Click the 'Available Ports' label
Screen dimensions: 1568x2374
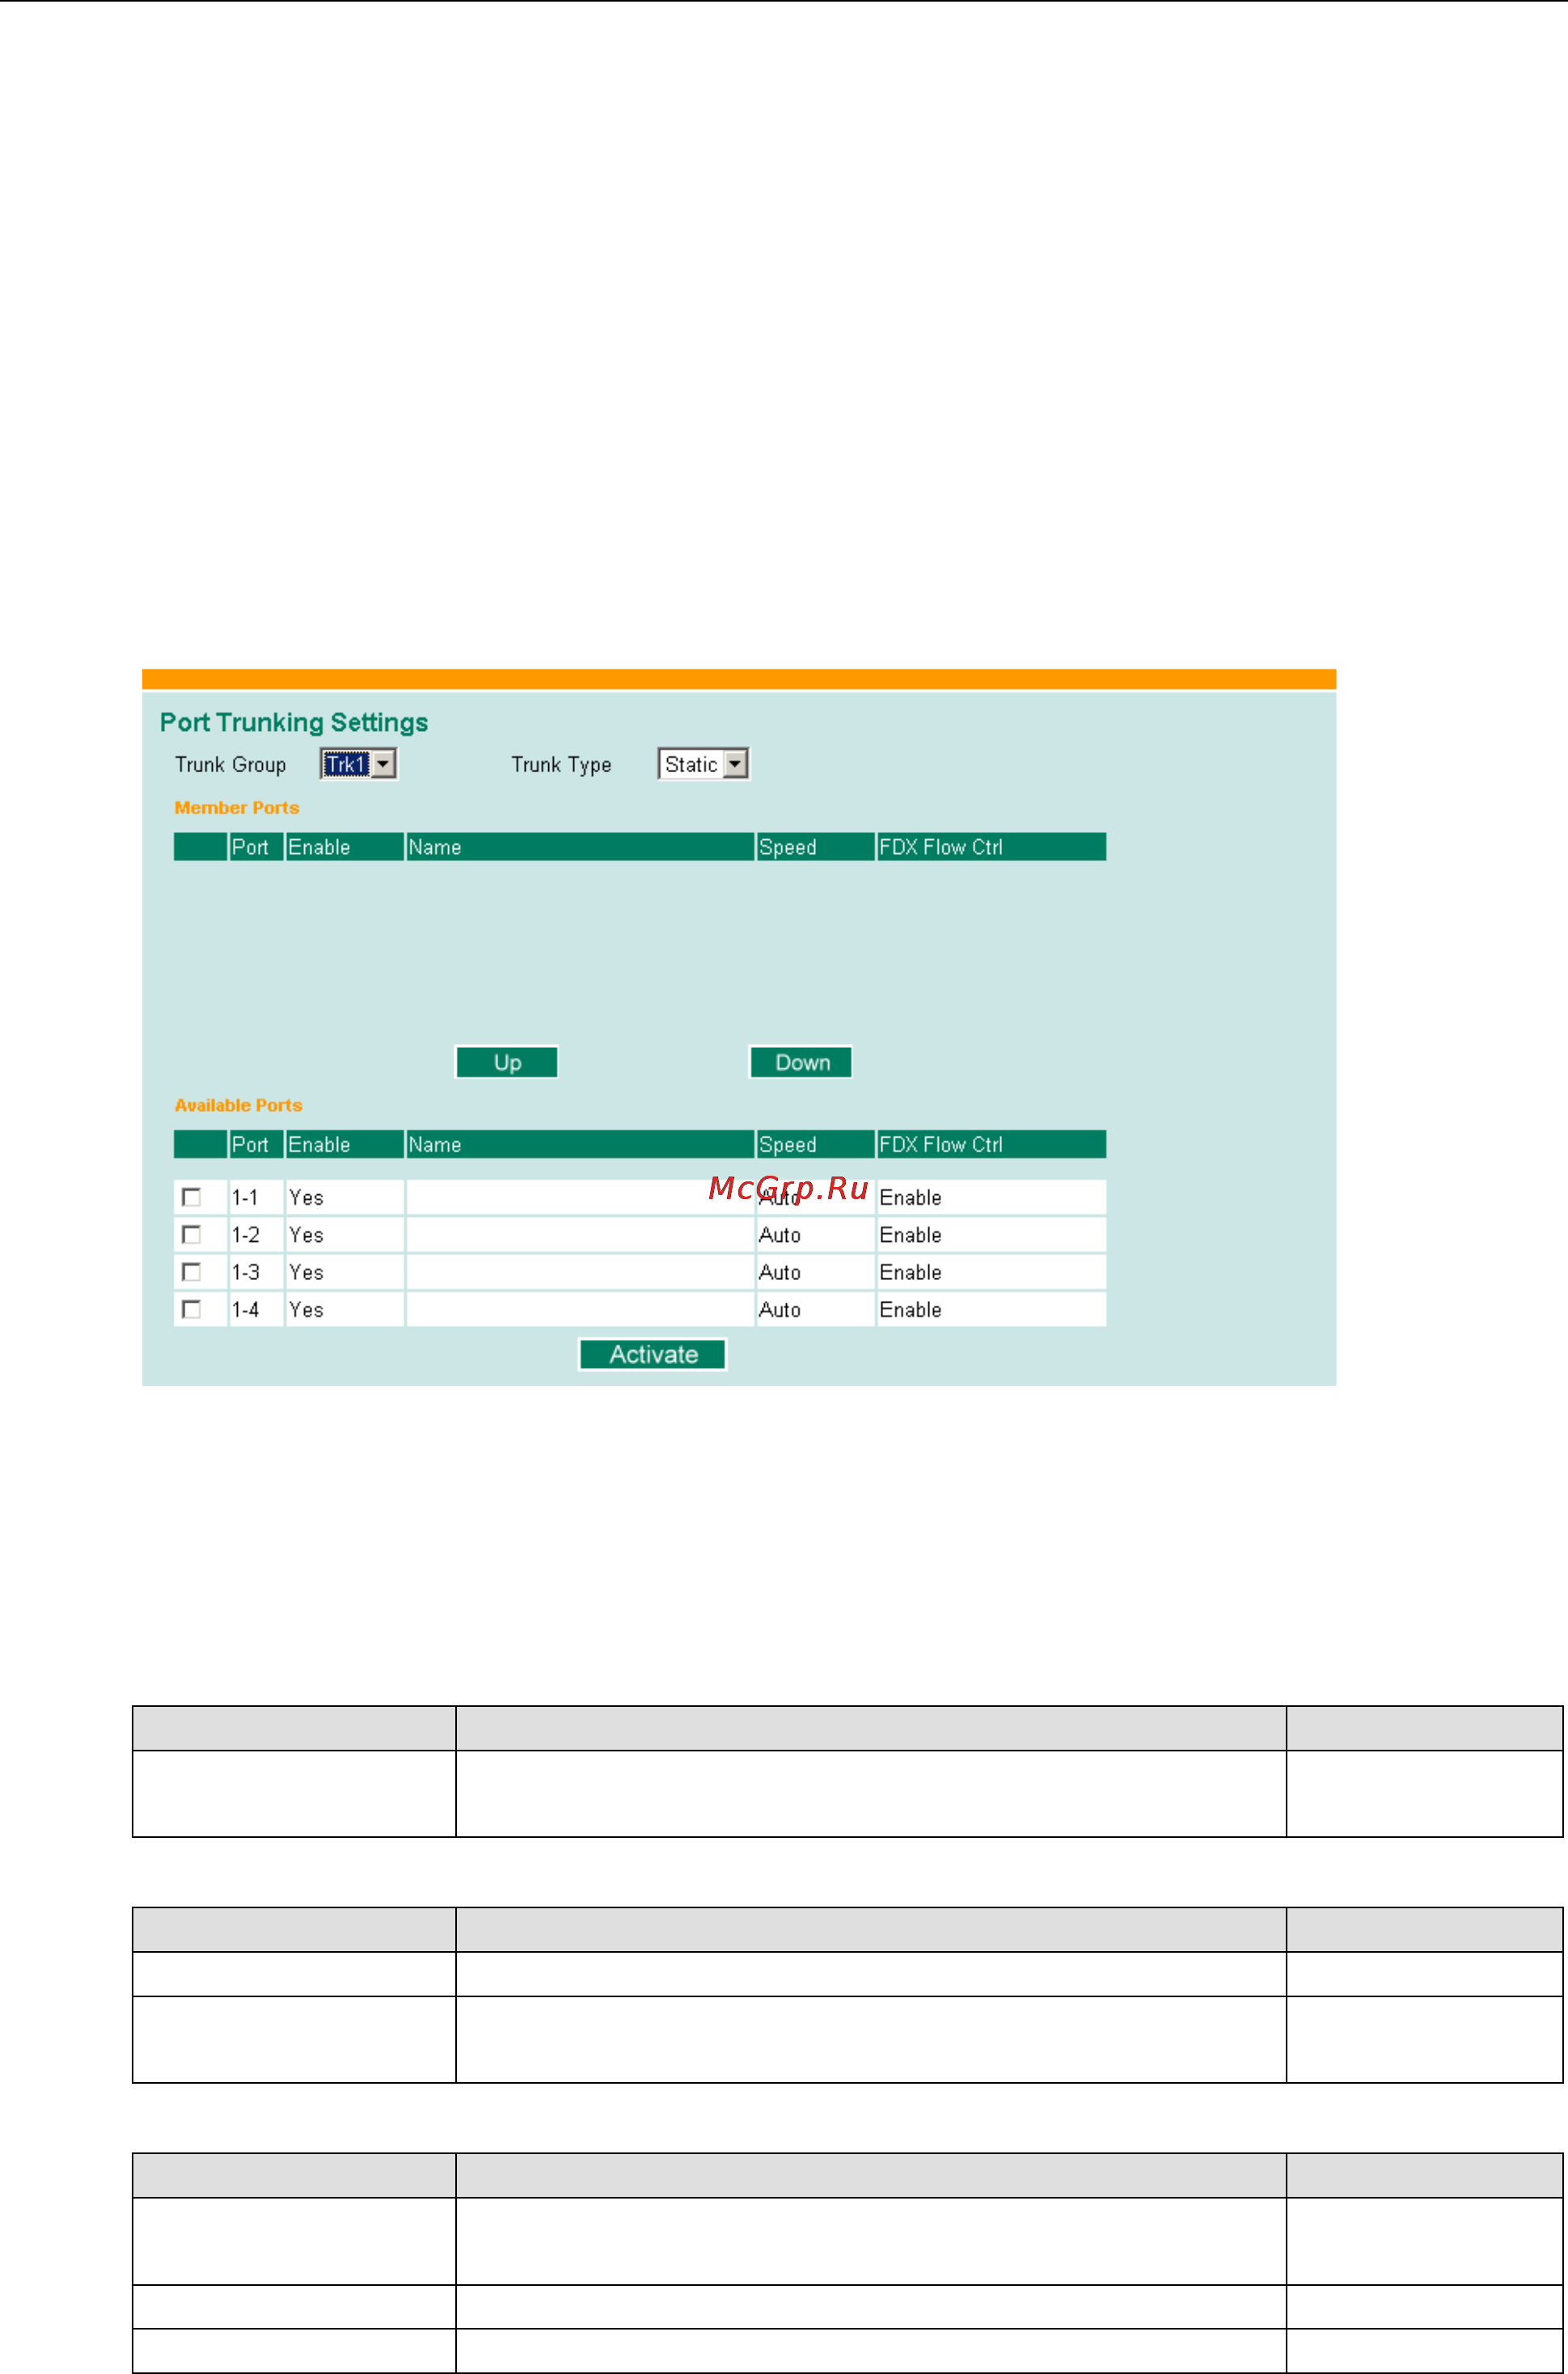click(x=238, y=1105)
